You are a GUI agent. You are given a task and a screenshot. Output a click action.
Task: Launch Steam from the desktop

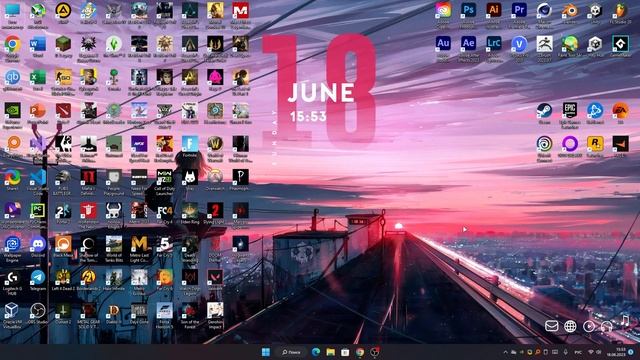point(544,110)
